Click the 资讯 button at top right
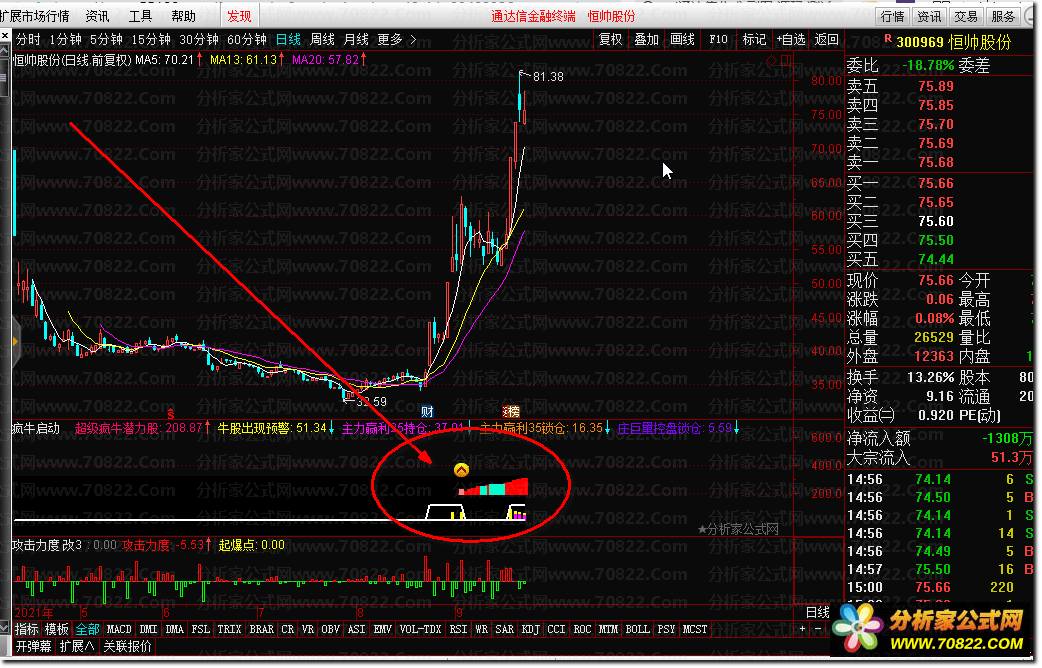Screen dimensions: 1042x668 coord(928,17)
